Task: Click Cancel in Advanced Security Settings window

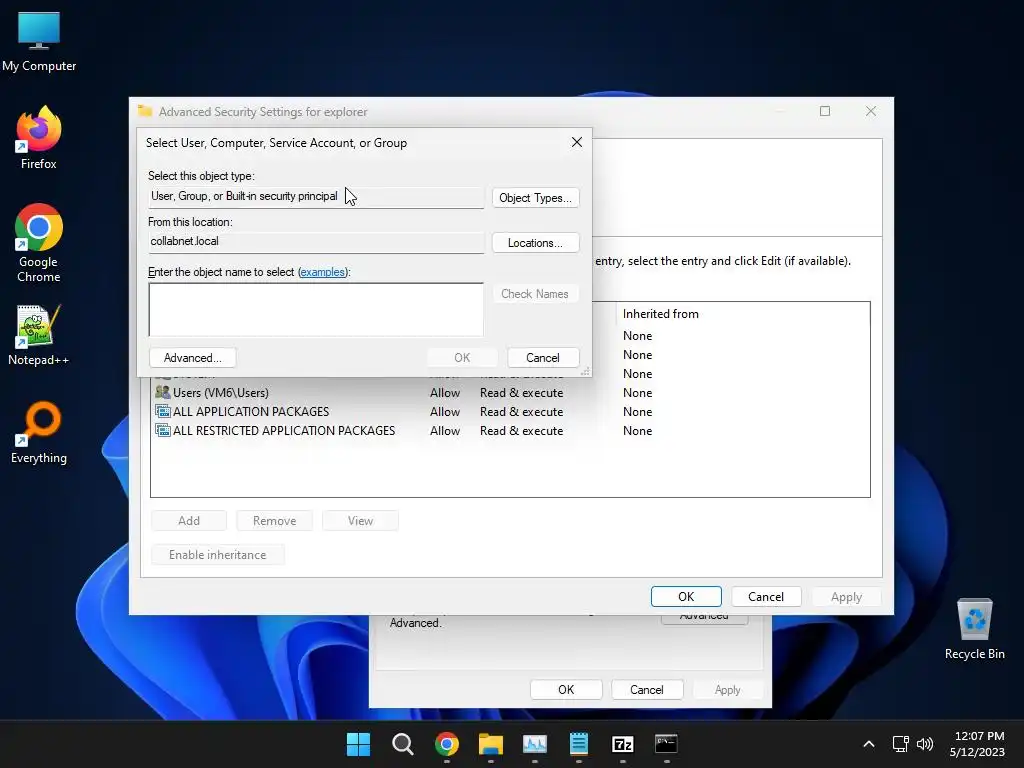Action: (766, 597)
